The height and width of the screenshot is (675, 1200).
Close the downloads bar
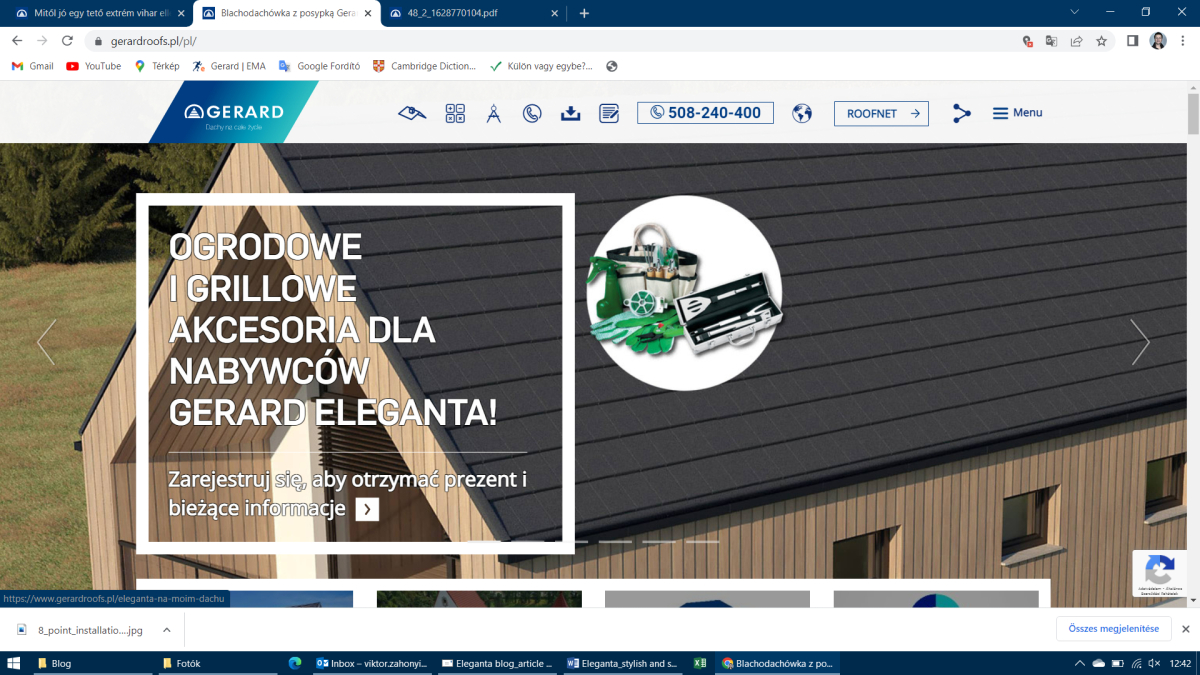[1186, 629]
